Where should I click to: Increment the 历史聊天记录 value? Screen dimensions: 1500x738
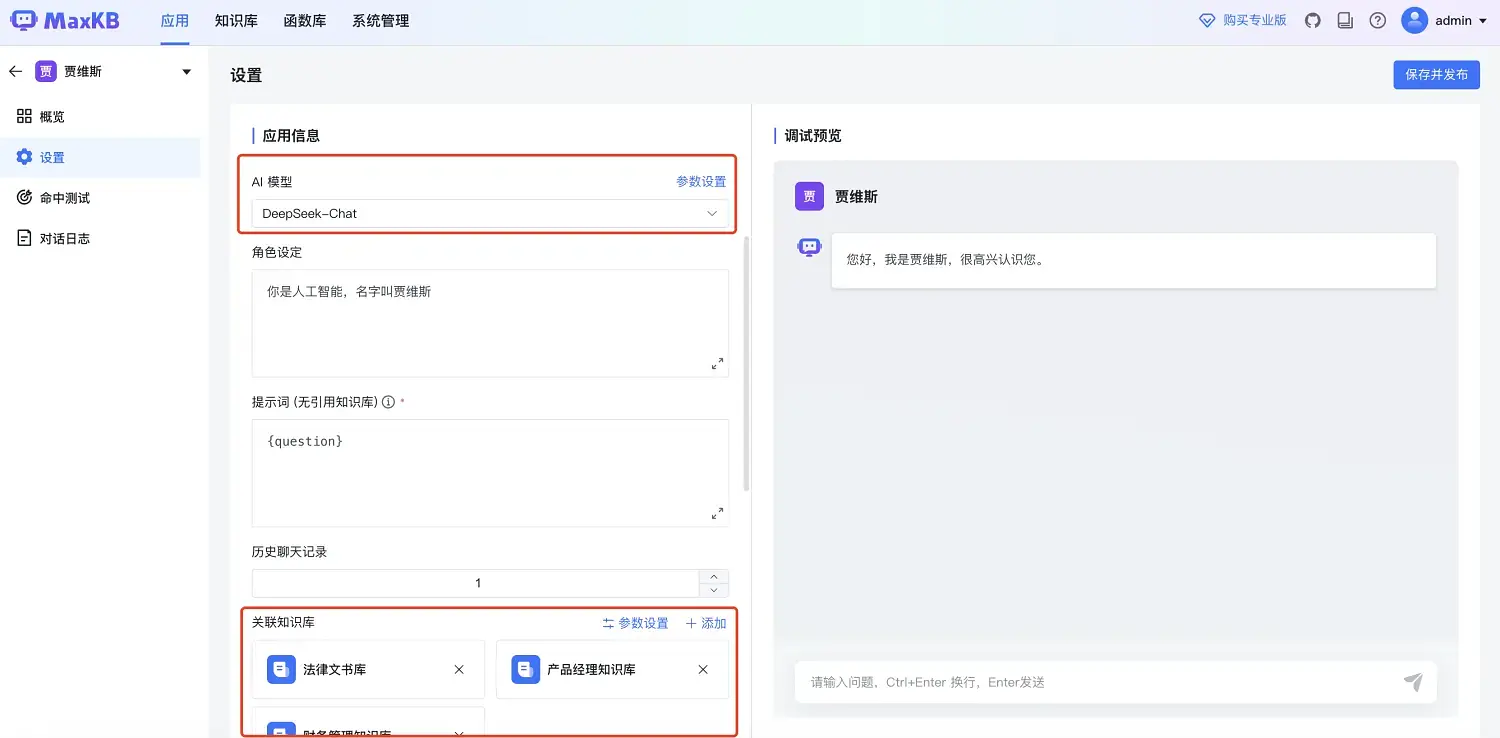point(714,576)
